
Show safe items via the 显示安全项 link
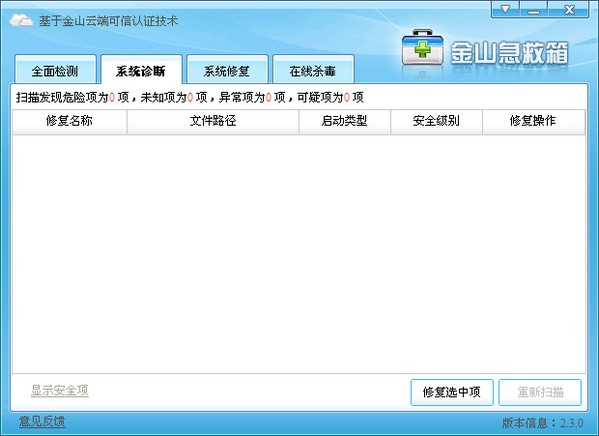pos(60,391)
